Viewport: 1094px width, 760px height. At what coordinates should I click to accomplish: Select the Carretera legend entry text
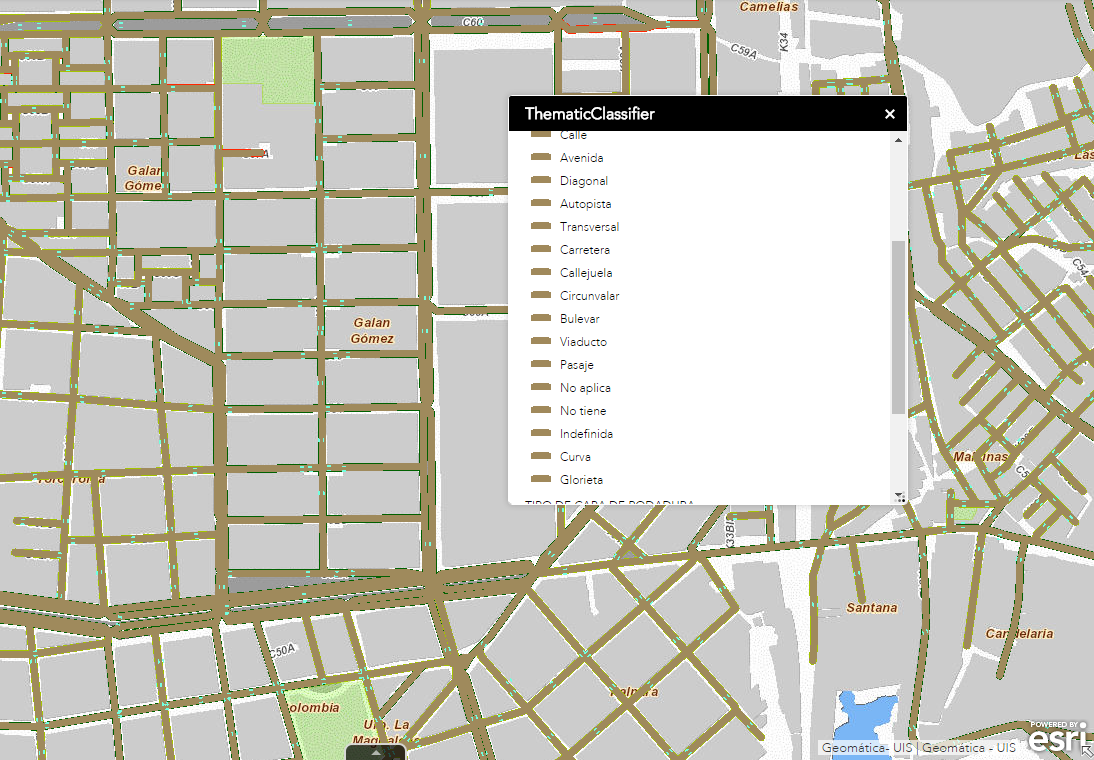point(585,250)
